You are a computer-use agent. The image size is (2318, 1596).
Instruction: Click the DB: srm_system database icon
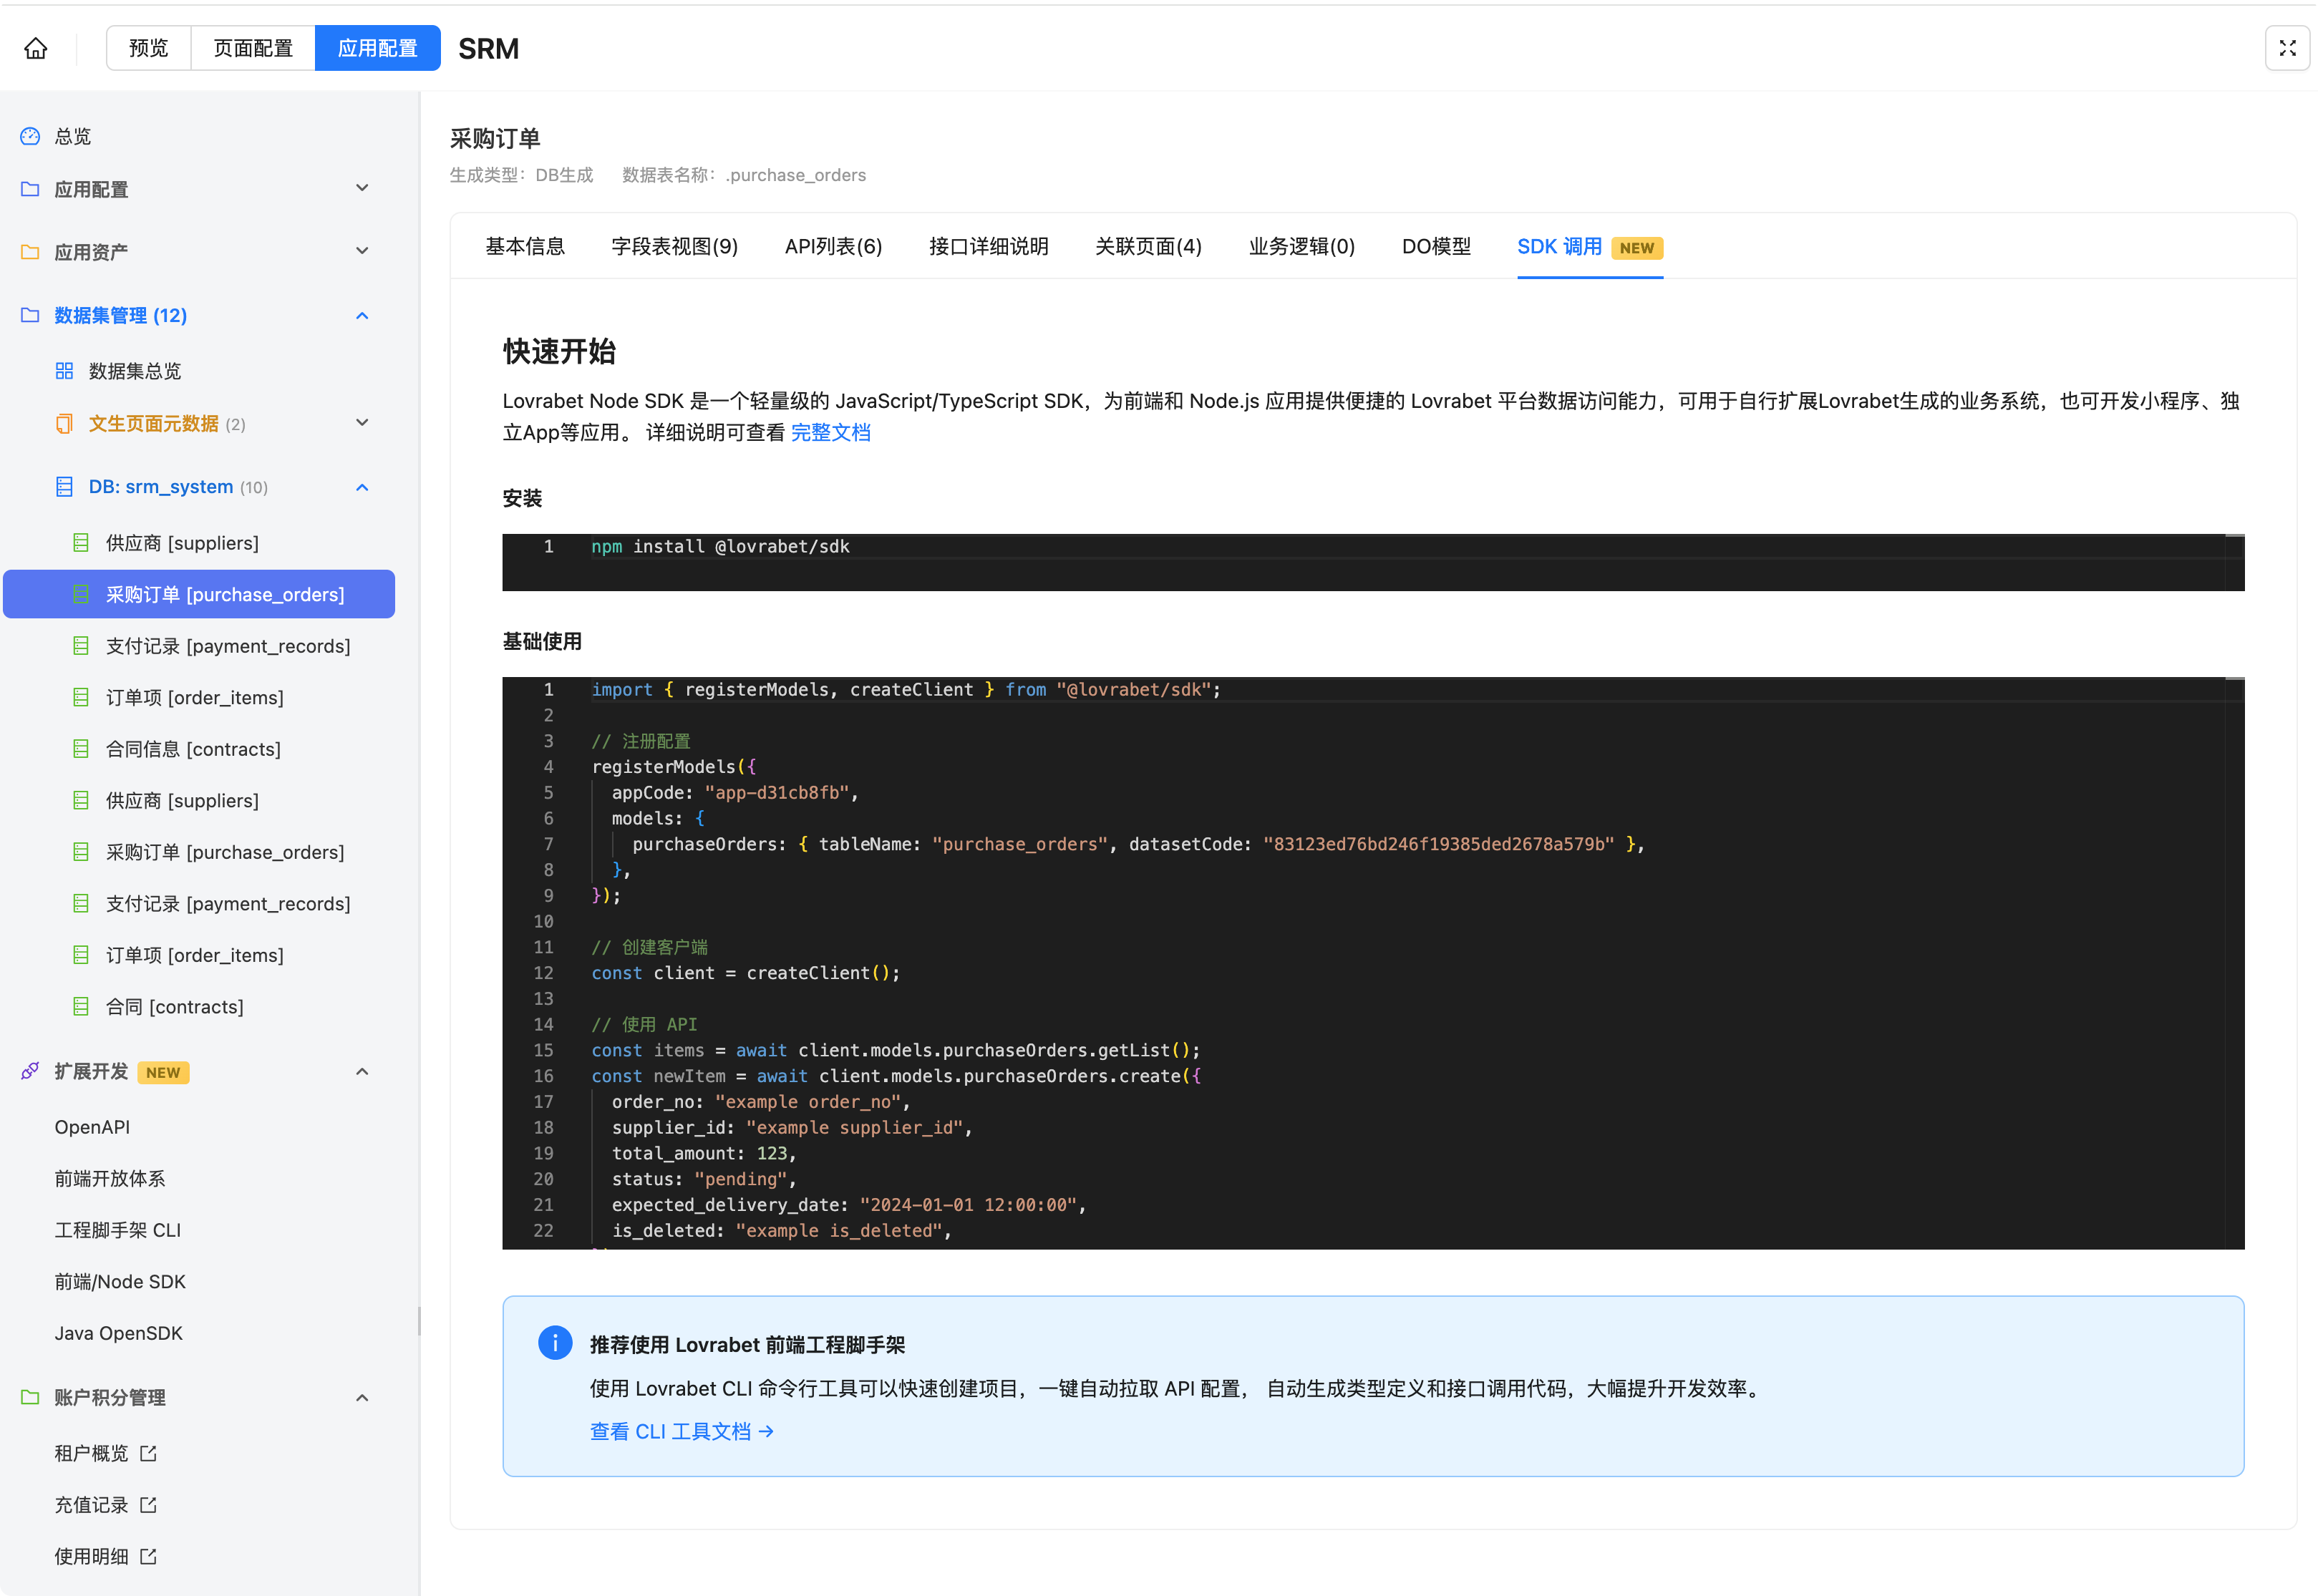click(x=64, y=487)
